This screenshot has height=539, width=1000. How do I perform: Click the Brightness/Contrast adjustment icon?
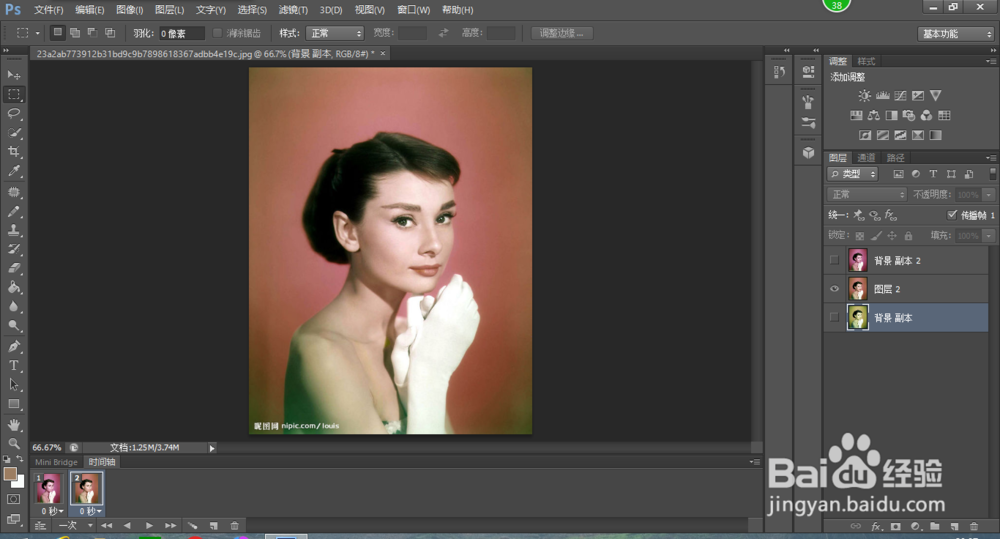pyautogui.click(x=864, y=95)
